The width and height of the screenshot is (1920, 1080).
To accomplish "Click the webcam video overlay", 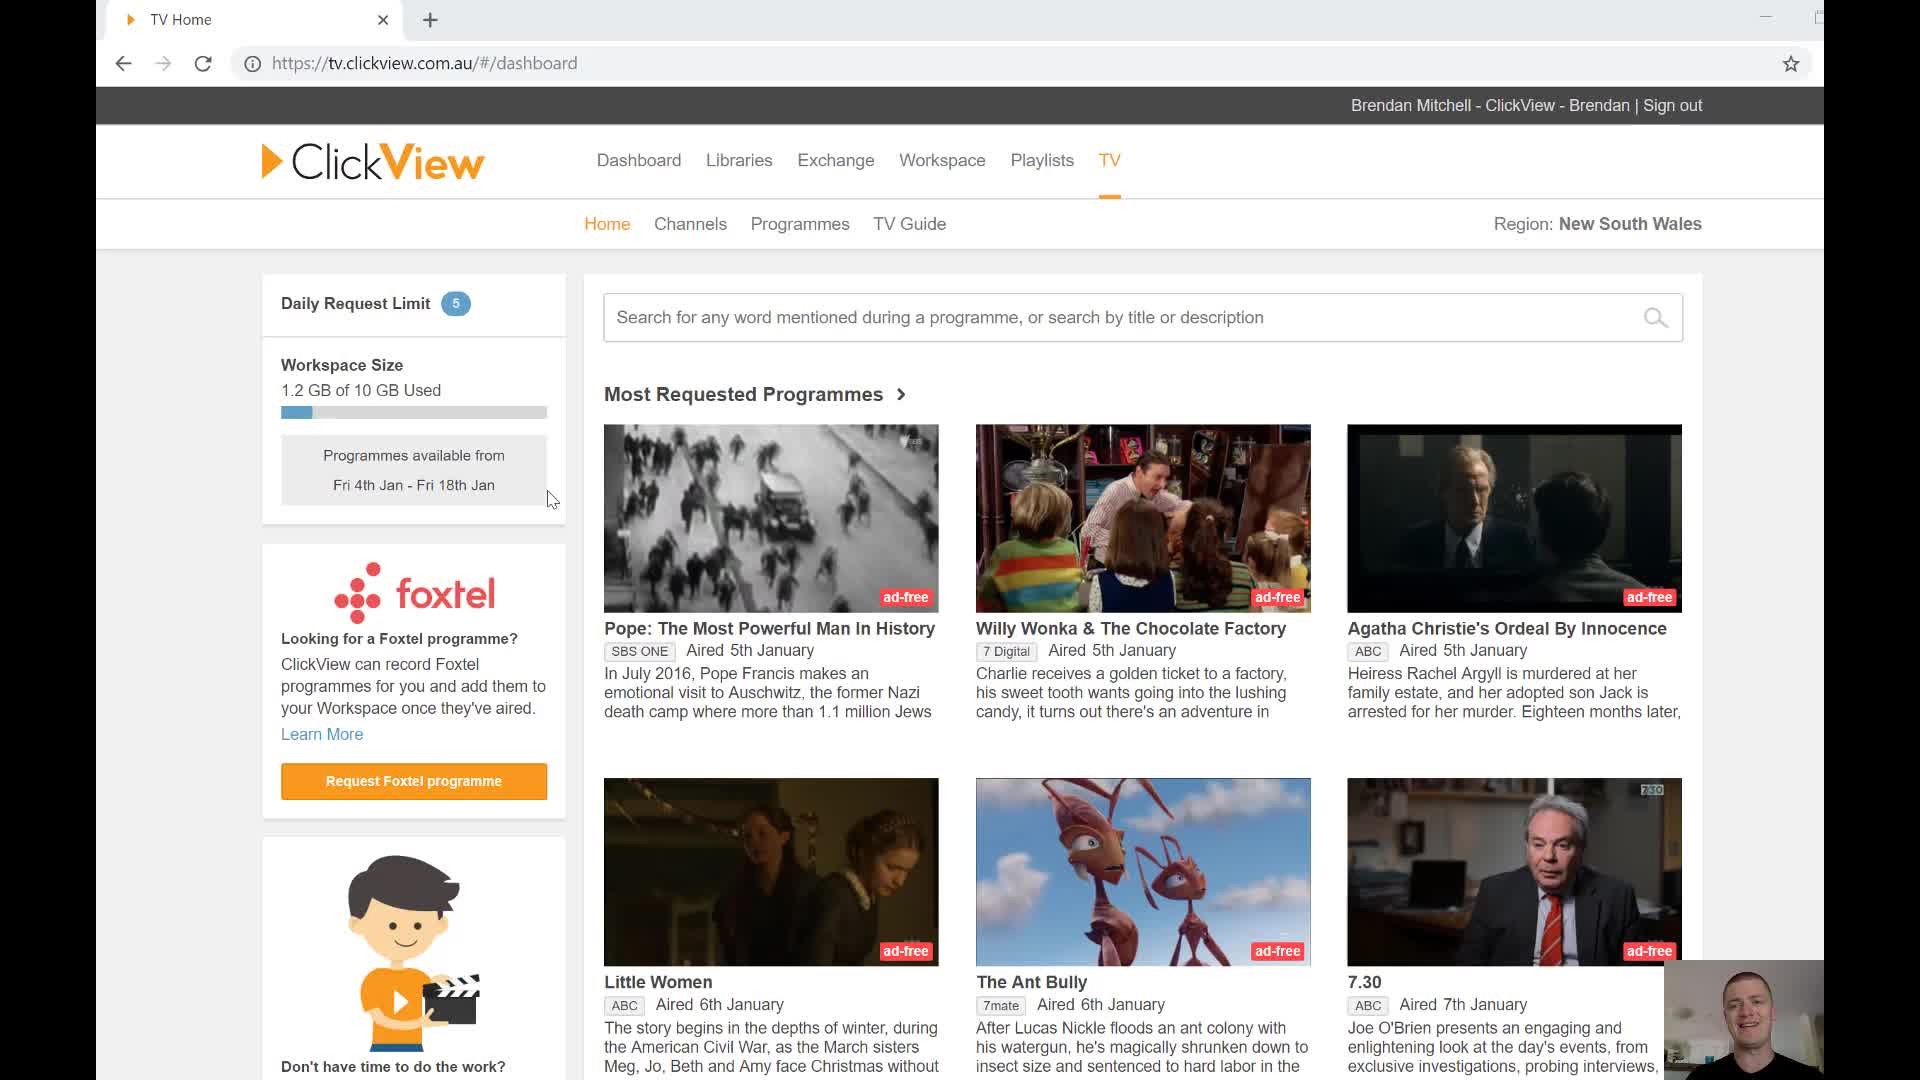I will tap(1743, 1020).
